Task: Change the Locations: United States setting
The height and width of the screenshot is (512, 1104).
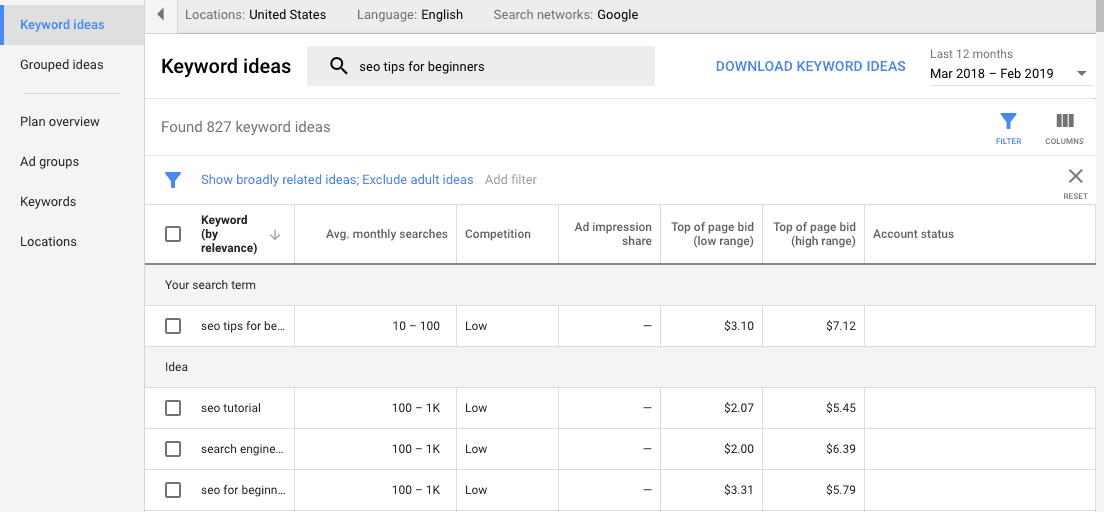Action: point(255,15)
